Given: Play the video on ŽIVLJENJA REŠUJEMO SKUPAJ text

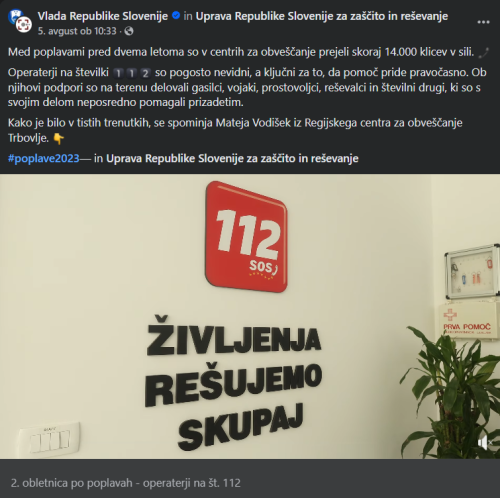Looking at the screenshot, I should tap(234, 383).
